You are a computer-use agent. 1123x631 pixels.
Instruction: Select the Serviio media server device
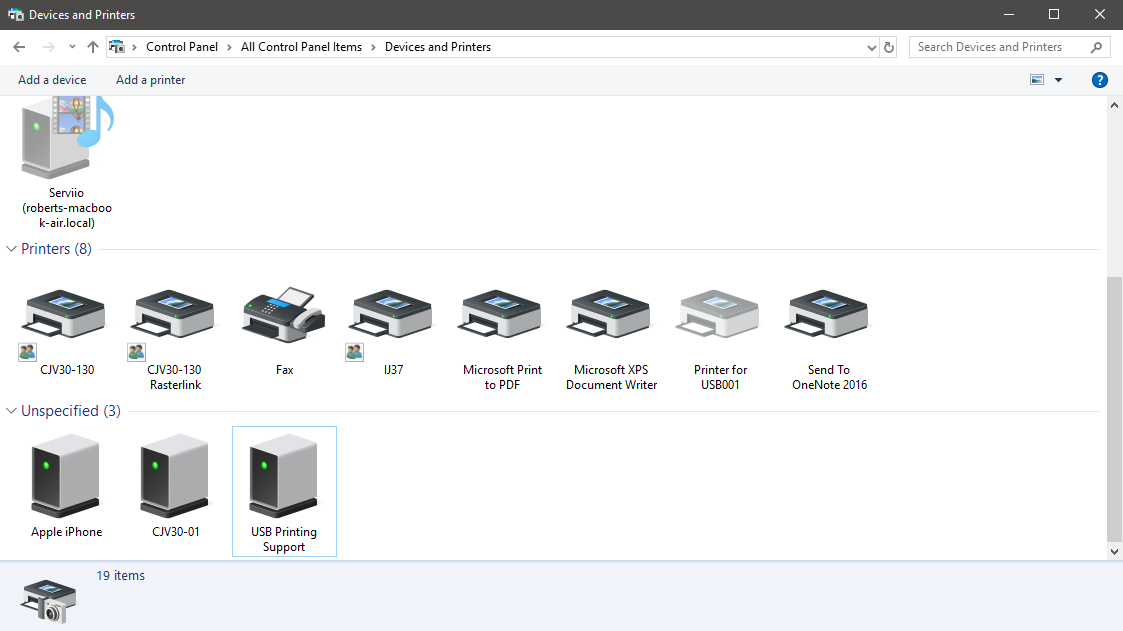67,163
